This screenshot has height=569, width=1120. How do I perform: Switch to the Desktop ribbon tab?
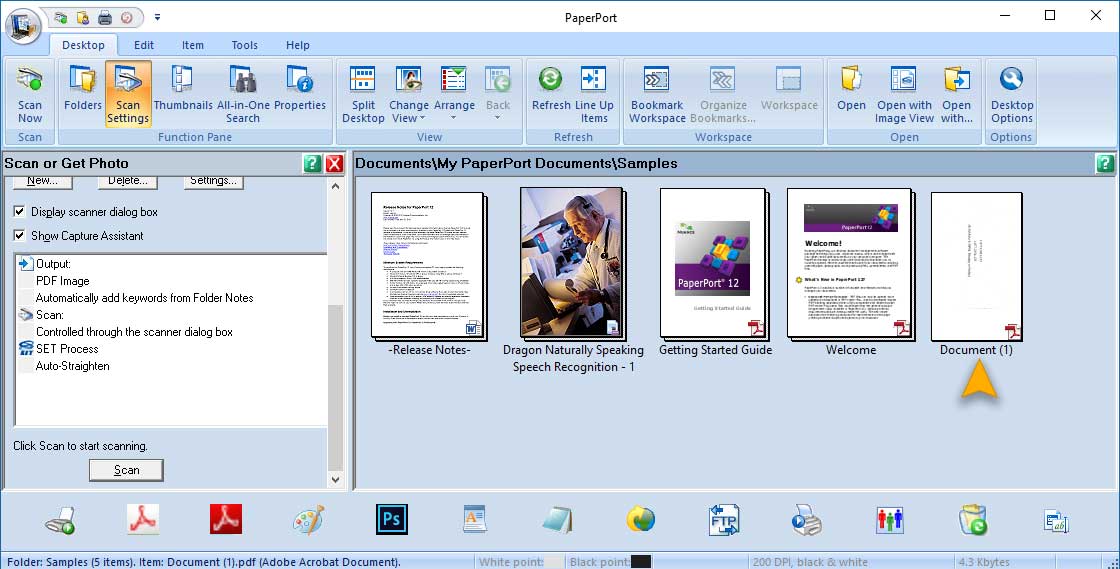pyautogui.click(x=83, y=45)
